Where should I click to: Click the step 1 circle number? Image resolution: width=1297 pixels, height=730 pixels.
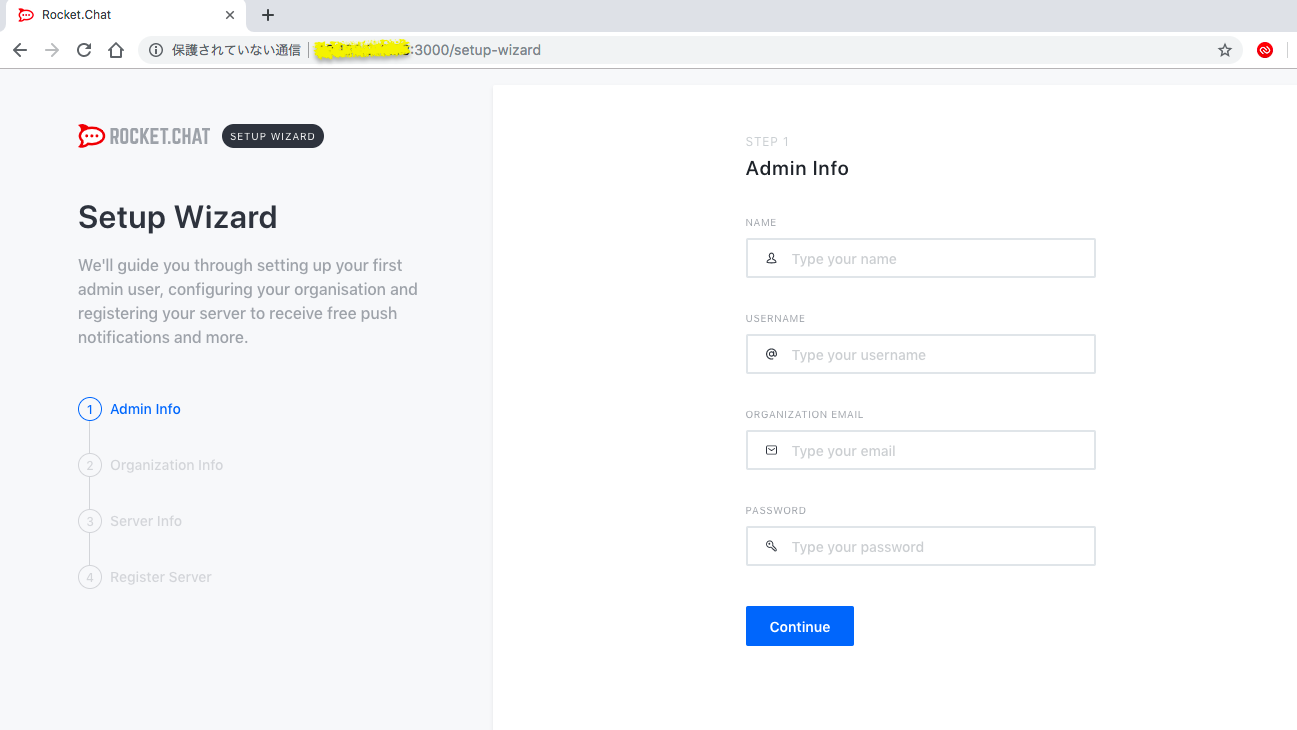(90, 409)
